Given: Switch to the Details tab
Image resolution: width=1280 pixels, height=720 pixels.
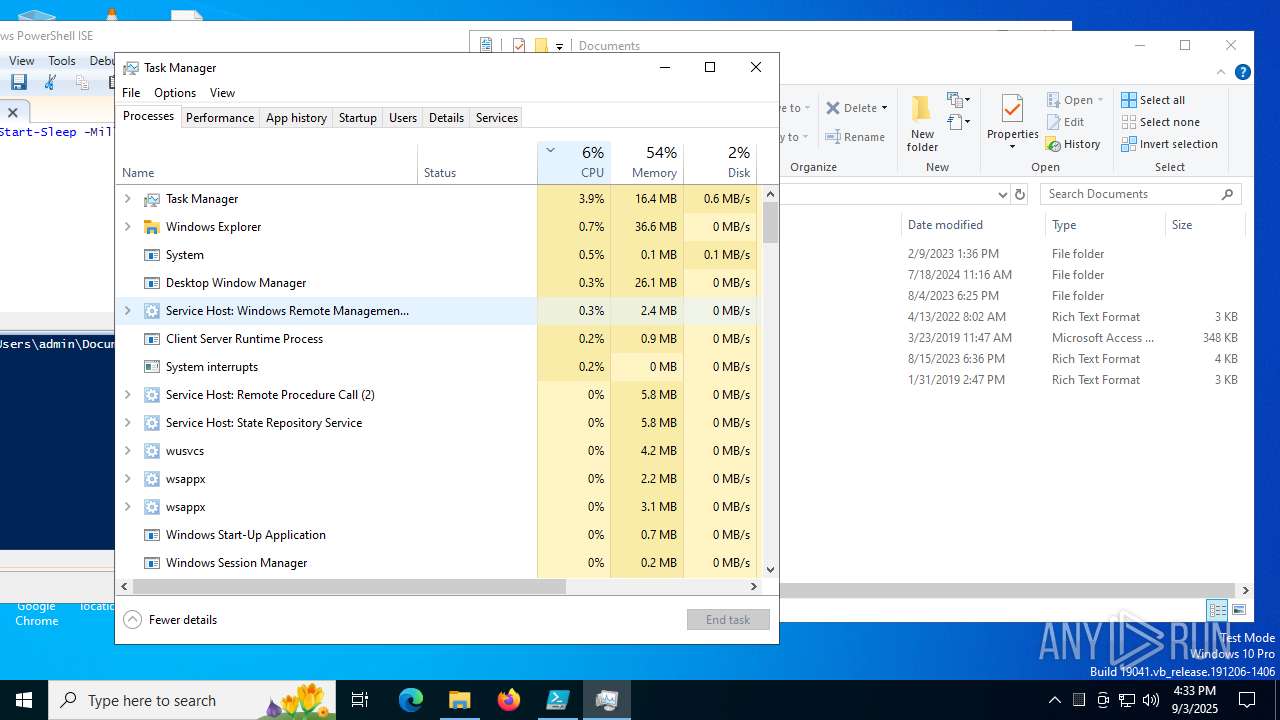Looking at the screenshot, I should (x=446, y=118).
